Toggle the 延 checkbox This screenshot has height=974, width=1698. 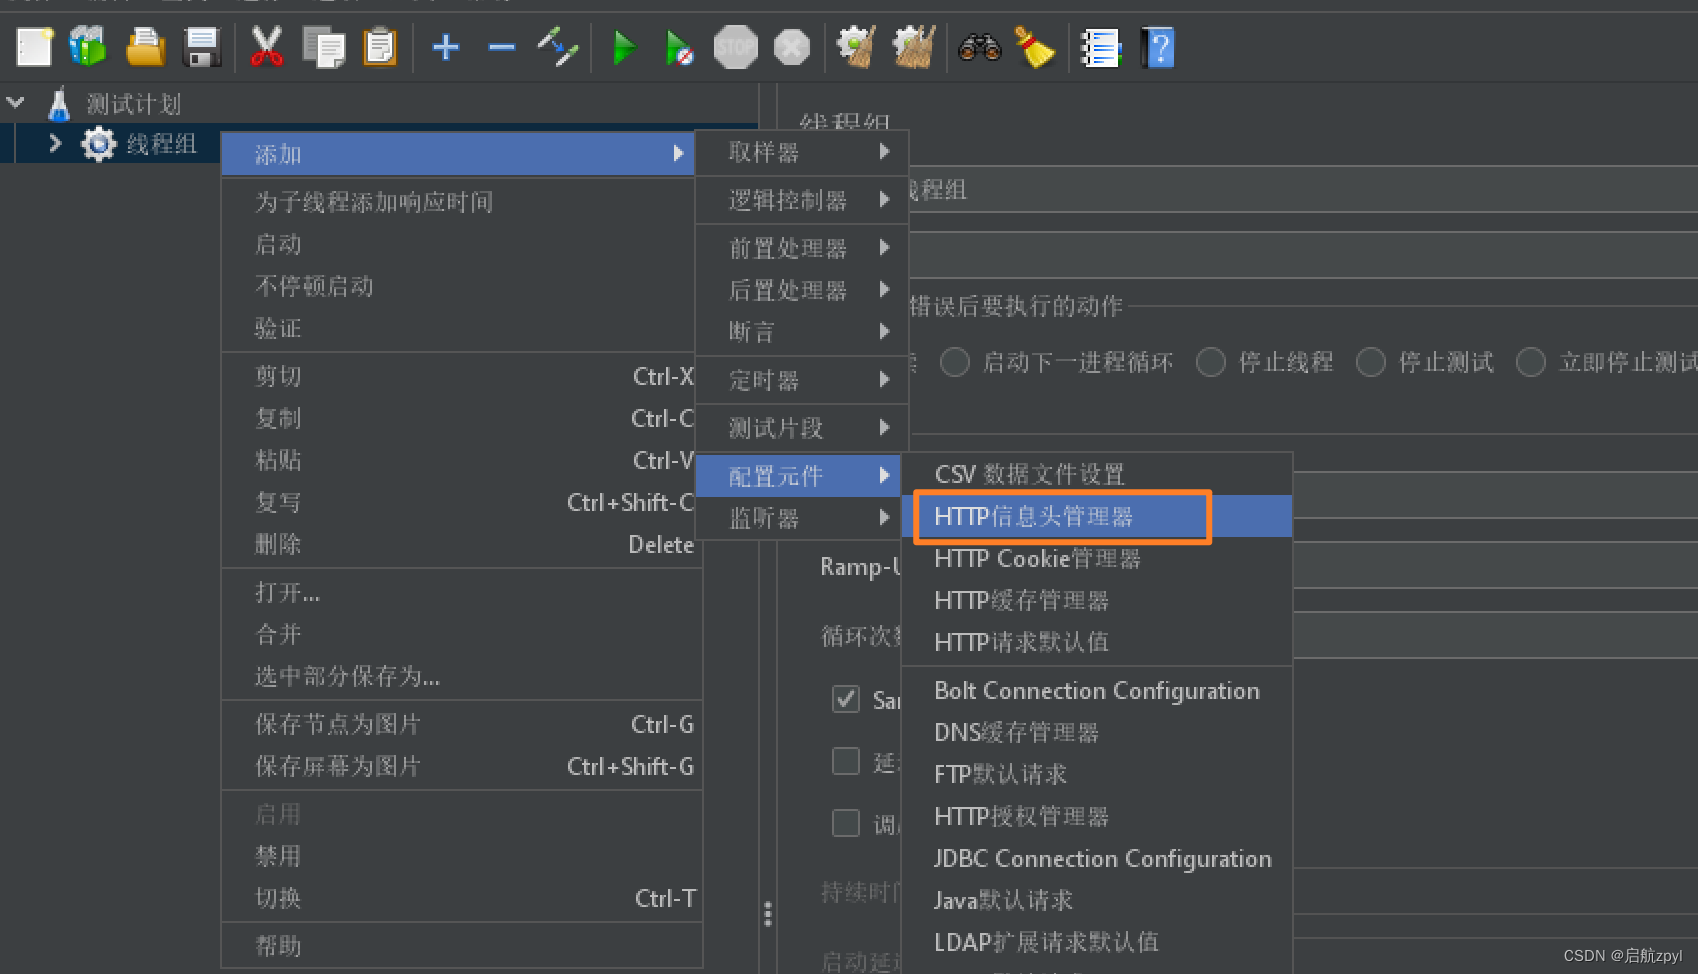846,761
